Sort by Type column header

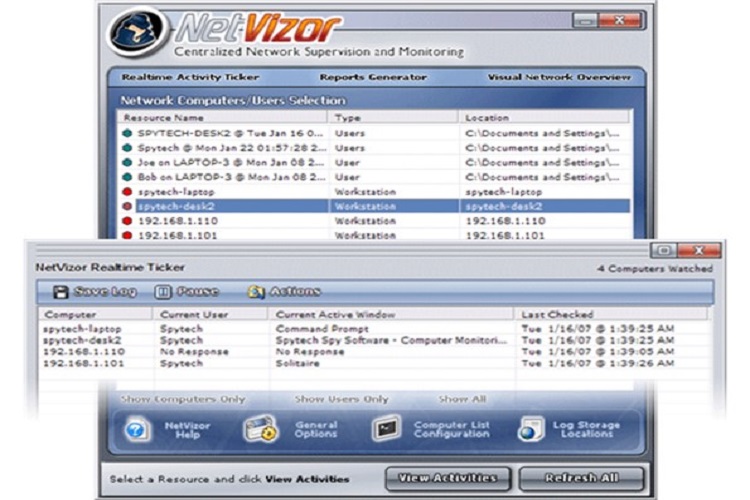point(393,118)
